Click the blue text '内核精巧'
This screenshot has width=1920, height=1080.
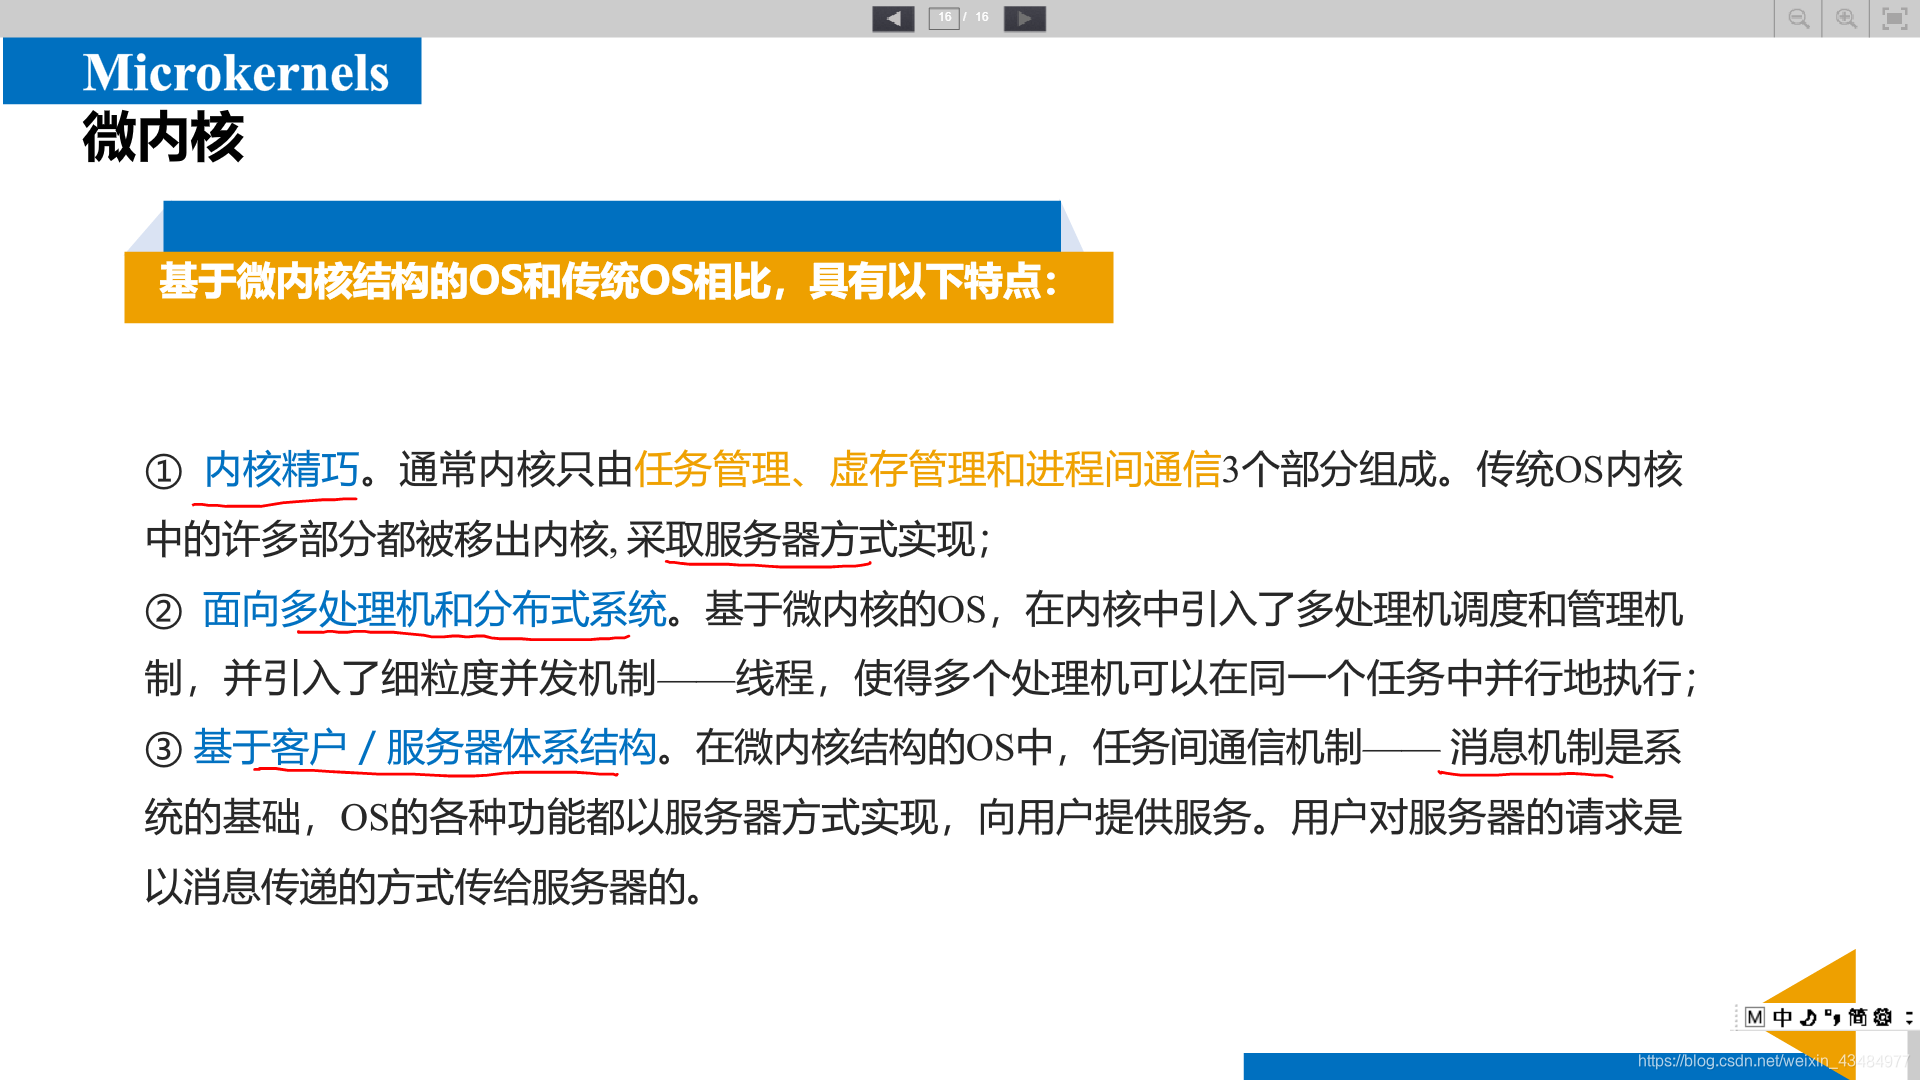click(281, 469)
